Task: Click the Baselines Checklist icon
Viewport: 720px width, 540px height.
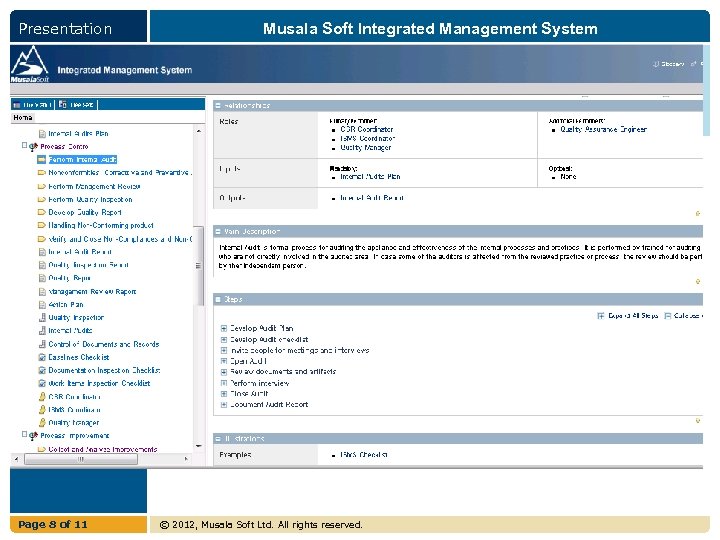Action: pyautogui.click(x=42, y=357)
